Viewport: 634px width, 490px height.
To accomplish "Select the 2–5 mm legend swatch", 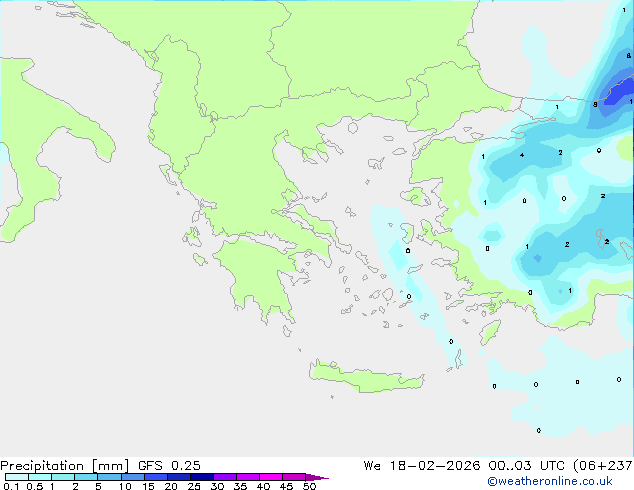I will (86, 477).
